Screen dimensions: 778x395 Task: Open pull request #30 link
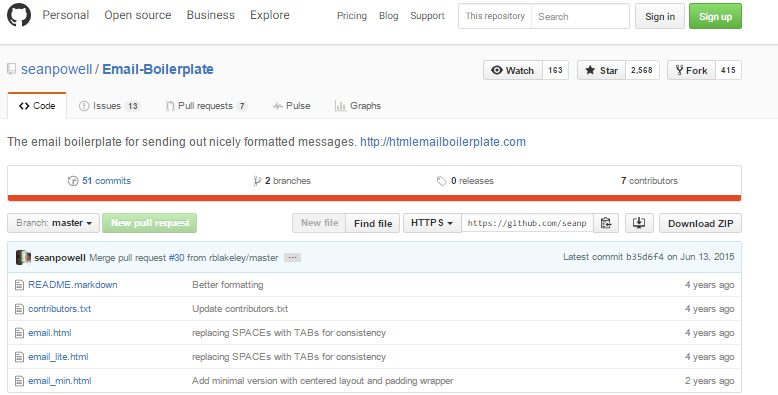point(176,258)
